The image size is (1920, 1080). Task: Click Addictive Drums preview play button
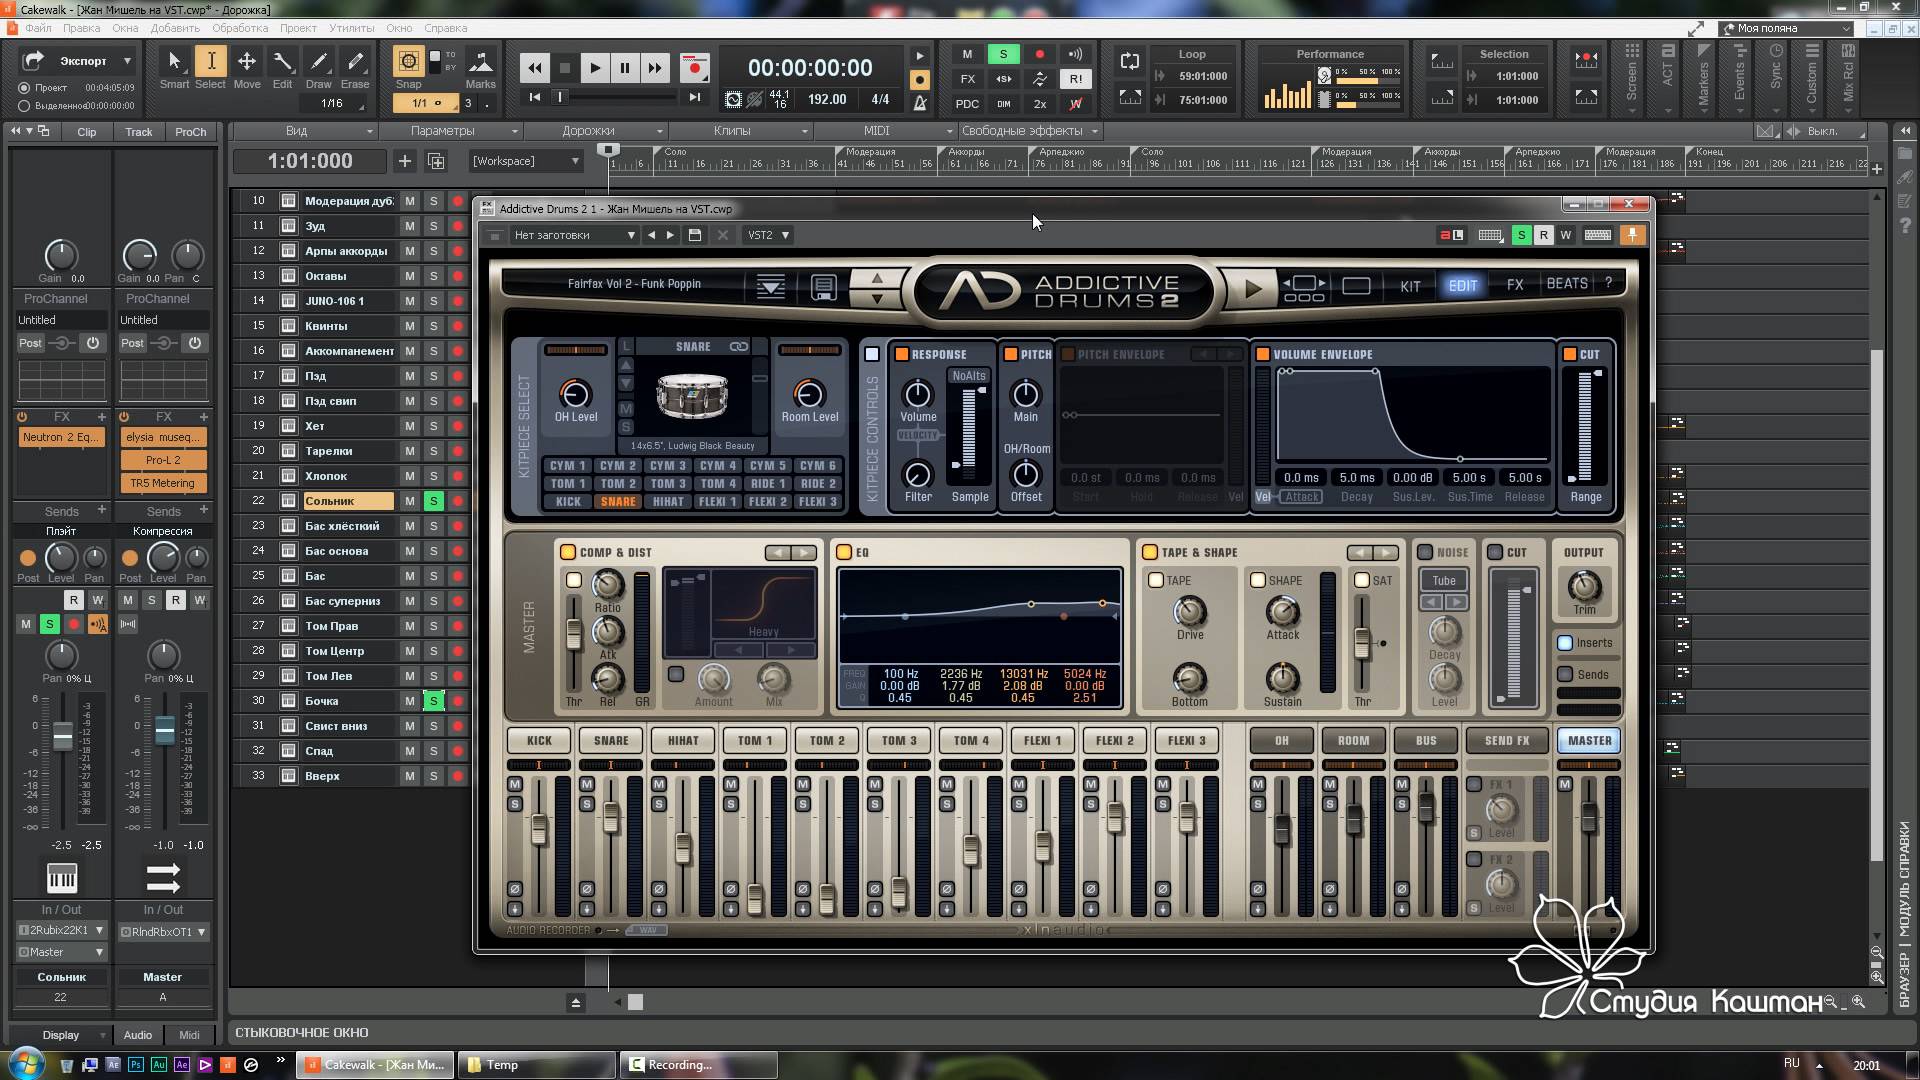click(1252, 289)
